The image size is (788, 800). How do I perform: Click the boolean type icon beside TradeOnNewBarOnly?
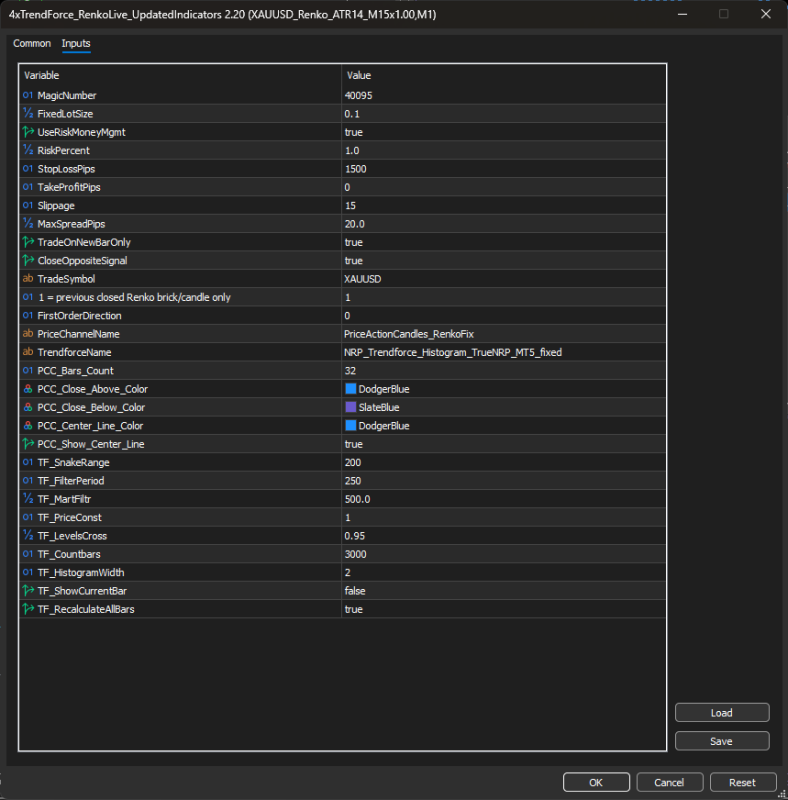(28, 242)
